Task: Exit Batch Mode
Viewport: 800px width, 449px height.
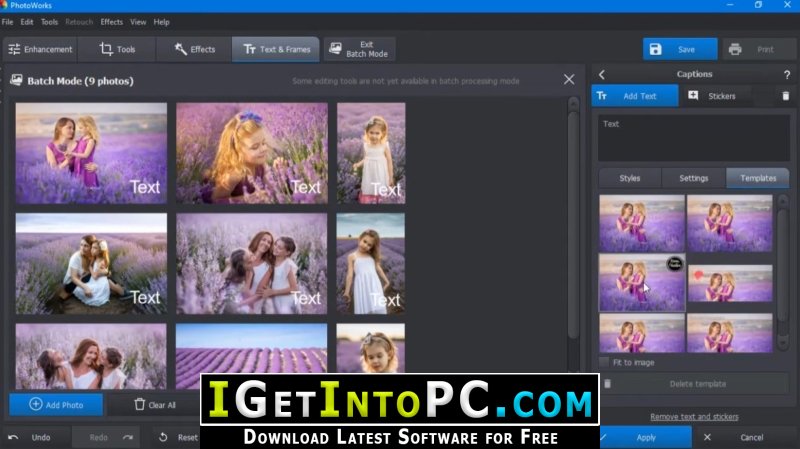Action: (x=359, y=49)
